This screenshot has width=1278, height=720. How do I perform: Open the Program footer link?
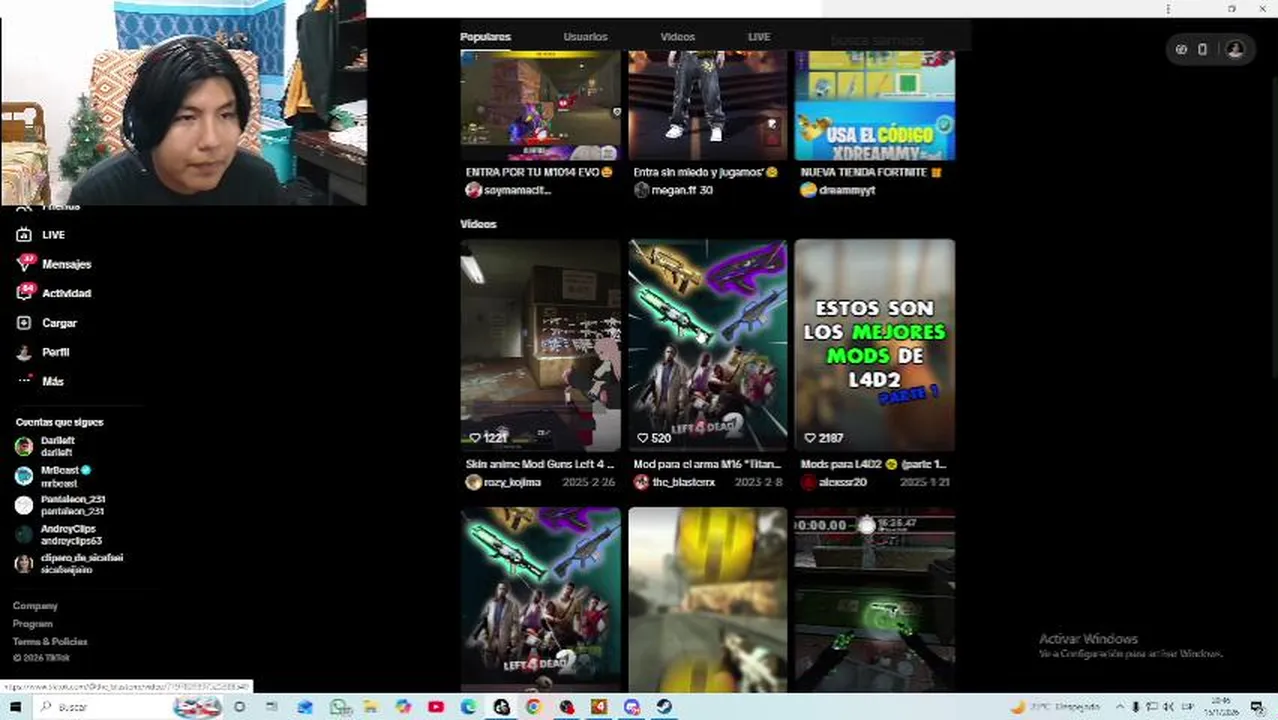click(33, 624)
